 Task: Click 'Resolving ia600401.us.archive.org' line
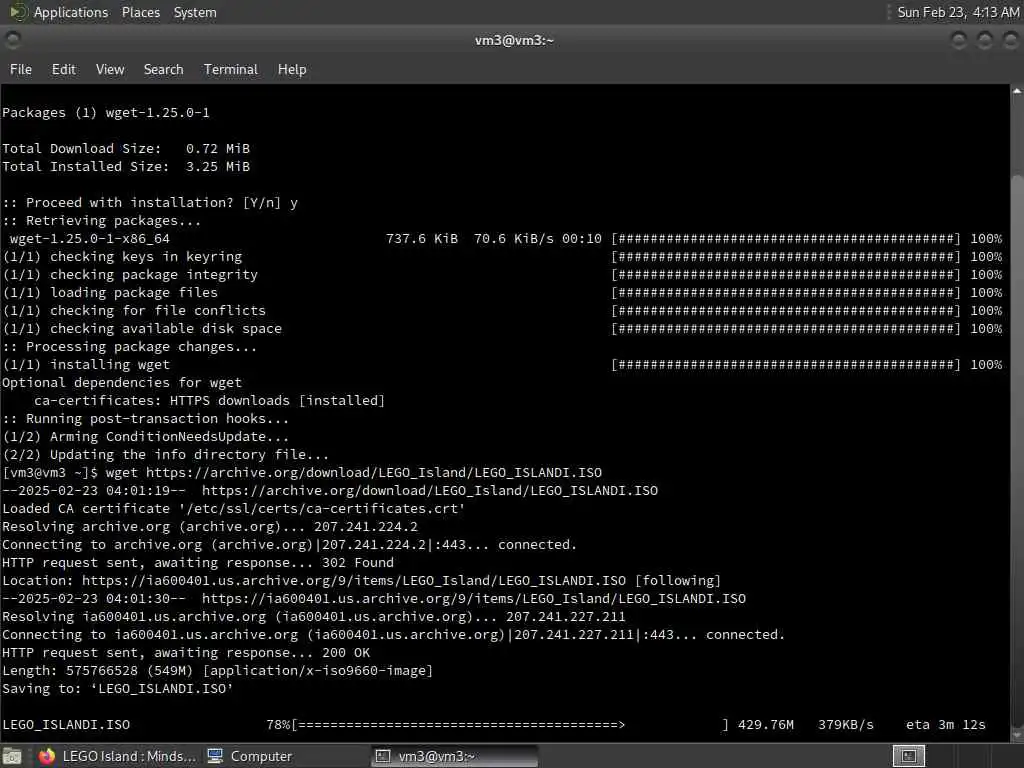click(x=313, y=617)
